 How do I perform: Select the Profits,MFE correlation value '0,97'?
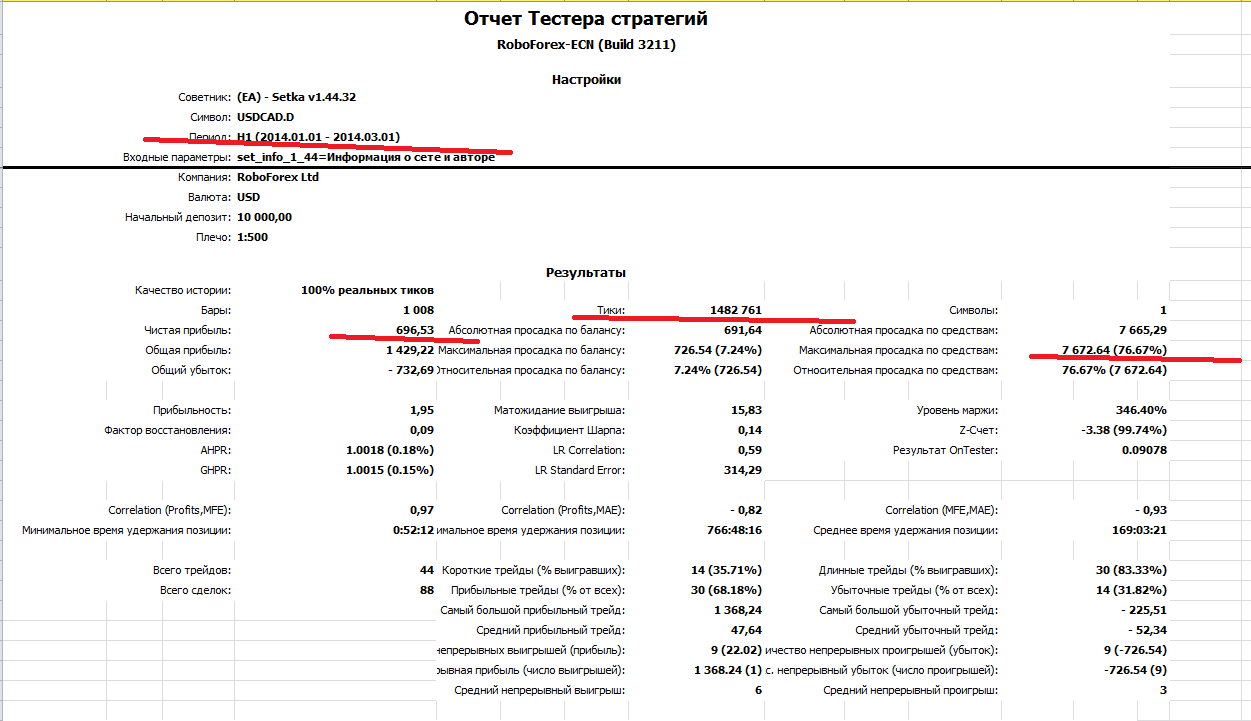click(422, 510)
